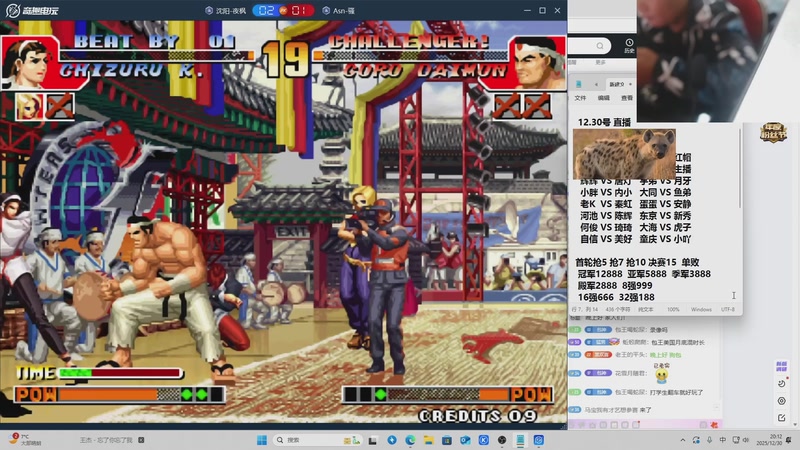800x450 pixels.
Task: Click Chizuru's portrait in the game
Action: pyautogui.click(x=29, y=62)
